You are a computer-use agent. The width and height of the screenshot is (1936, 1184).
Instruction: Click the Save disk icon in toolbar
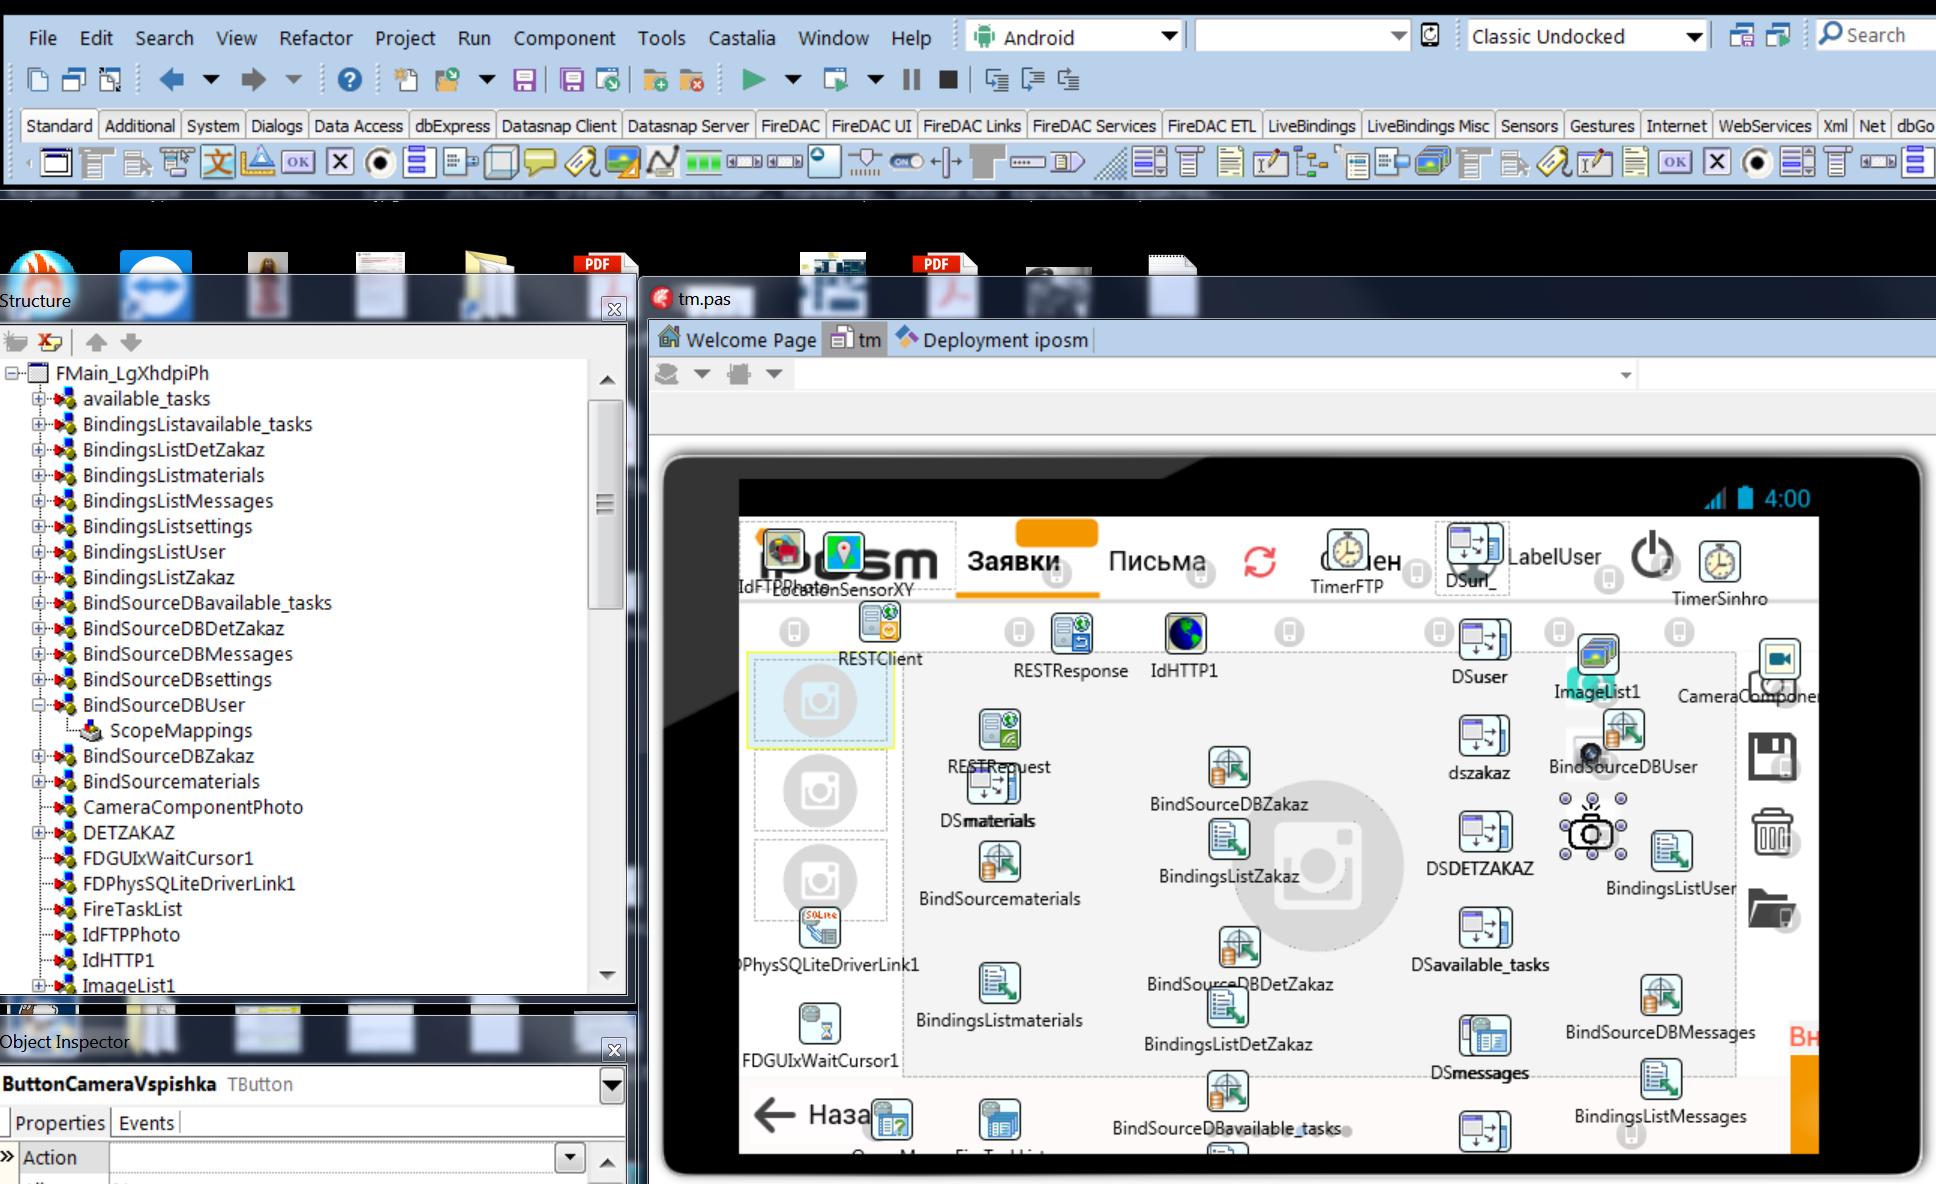(x=524, y=80)
